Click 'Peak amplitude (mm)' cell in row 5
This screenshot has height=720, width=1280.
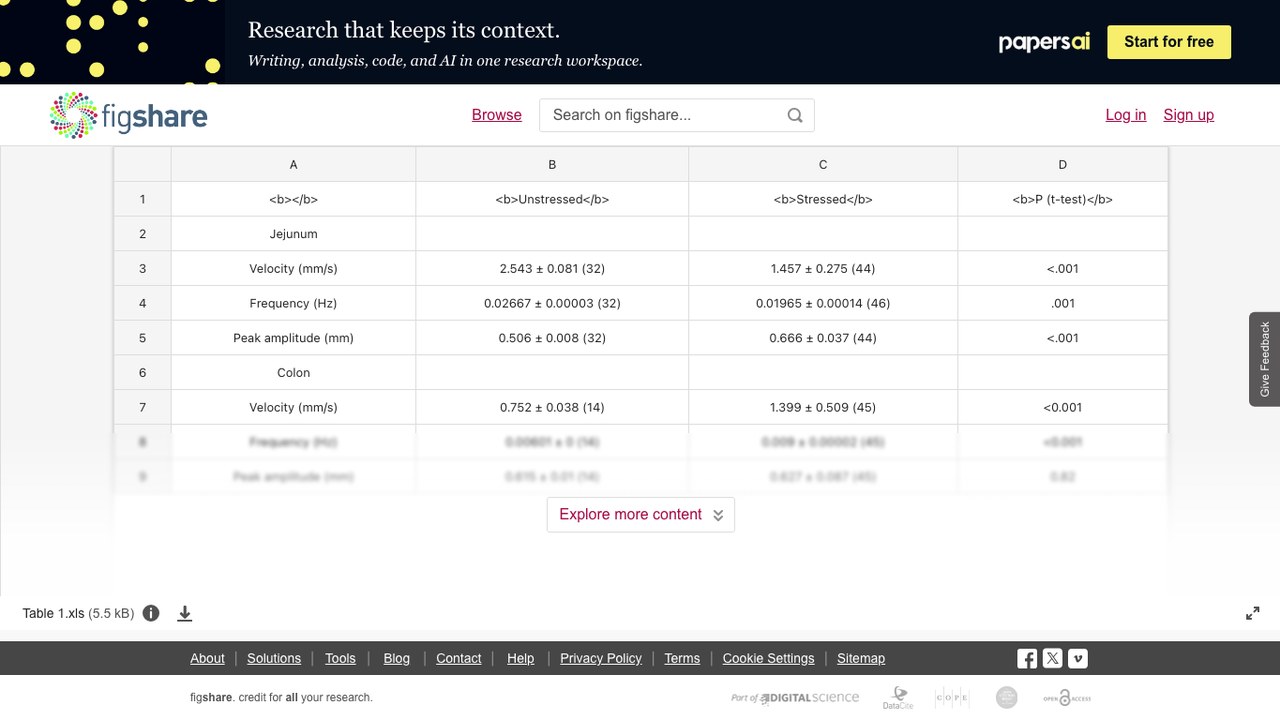click(293, 338)
